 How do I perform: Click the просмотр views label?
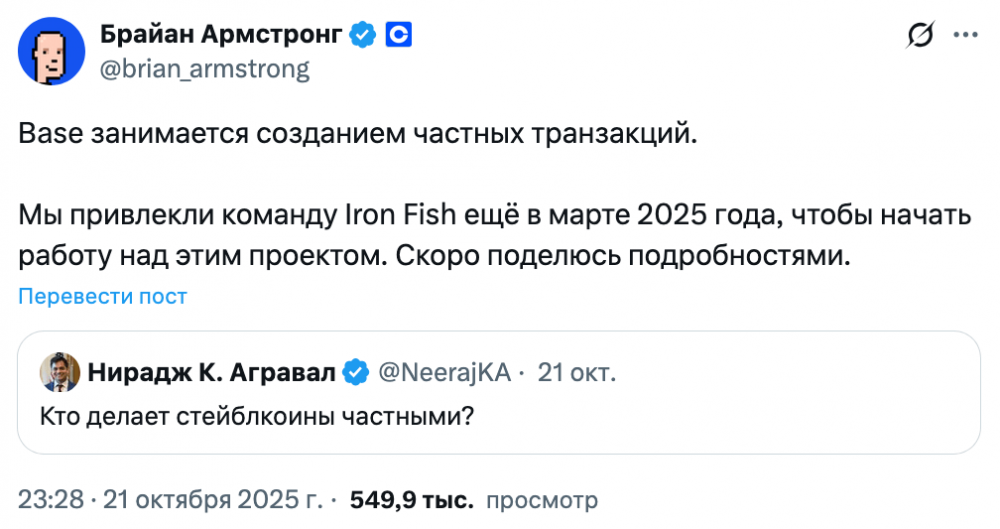(542, 499)
